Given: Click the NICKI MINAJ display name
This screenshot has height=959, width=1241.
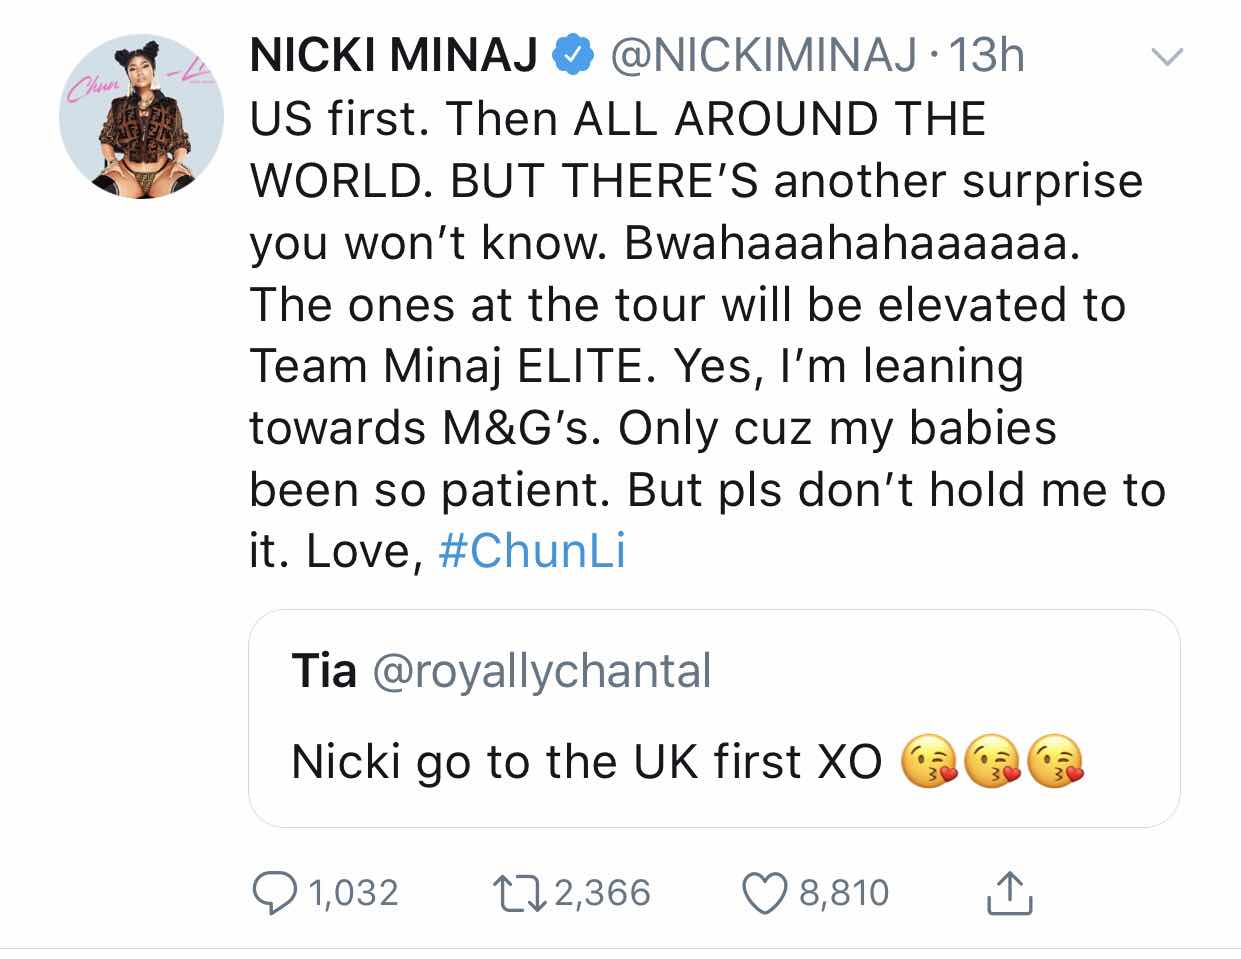Looking at the screenshot, I should tap(394, 56).
